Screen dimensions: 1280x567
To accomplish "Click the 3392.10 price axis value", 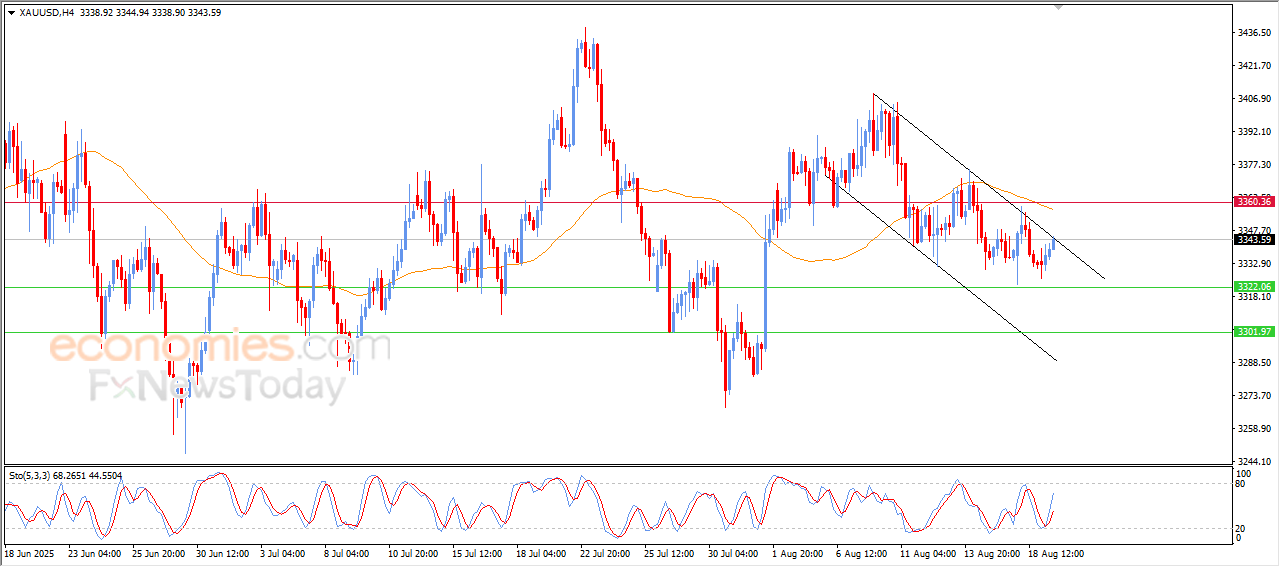I will click(x=1254, y=132).
